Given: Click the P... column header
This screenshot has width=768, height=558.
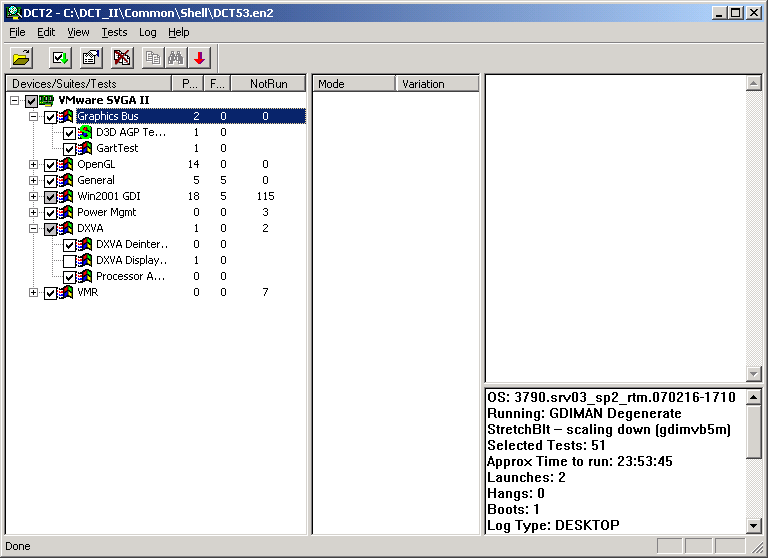Looking at the screenshot, I should [188, 84].
